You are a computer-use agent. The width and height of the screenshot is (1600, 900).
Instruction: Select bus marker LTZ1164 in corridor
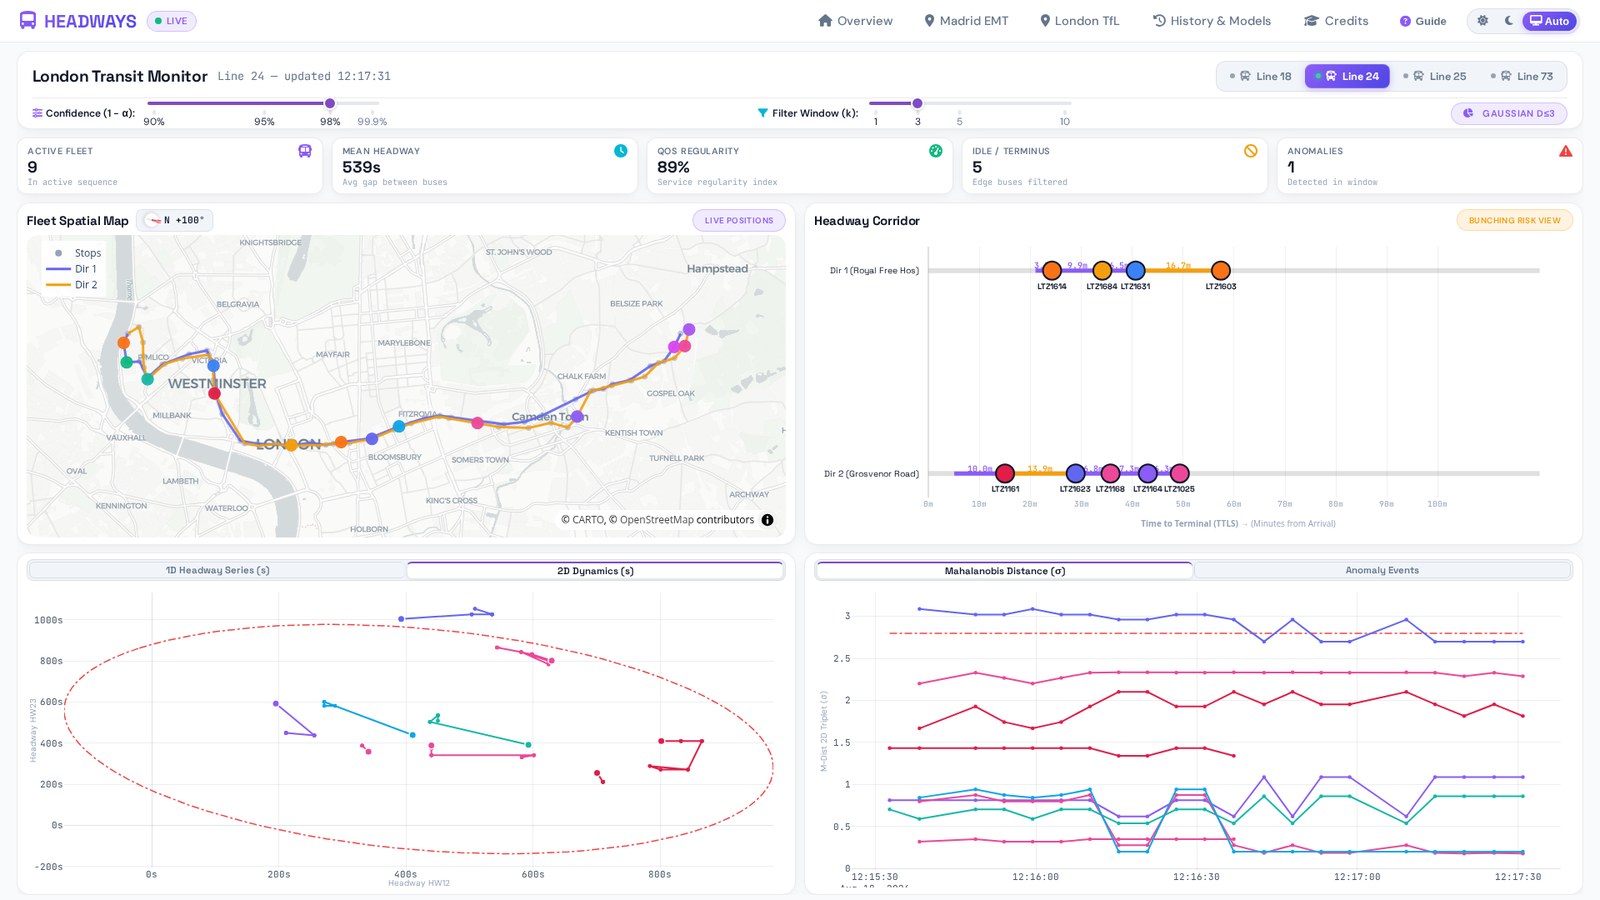[x=1148, y=473]
